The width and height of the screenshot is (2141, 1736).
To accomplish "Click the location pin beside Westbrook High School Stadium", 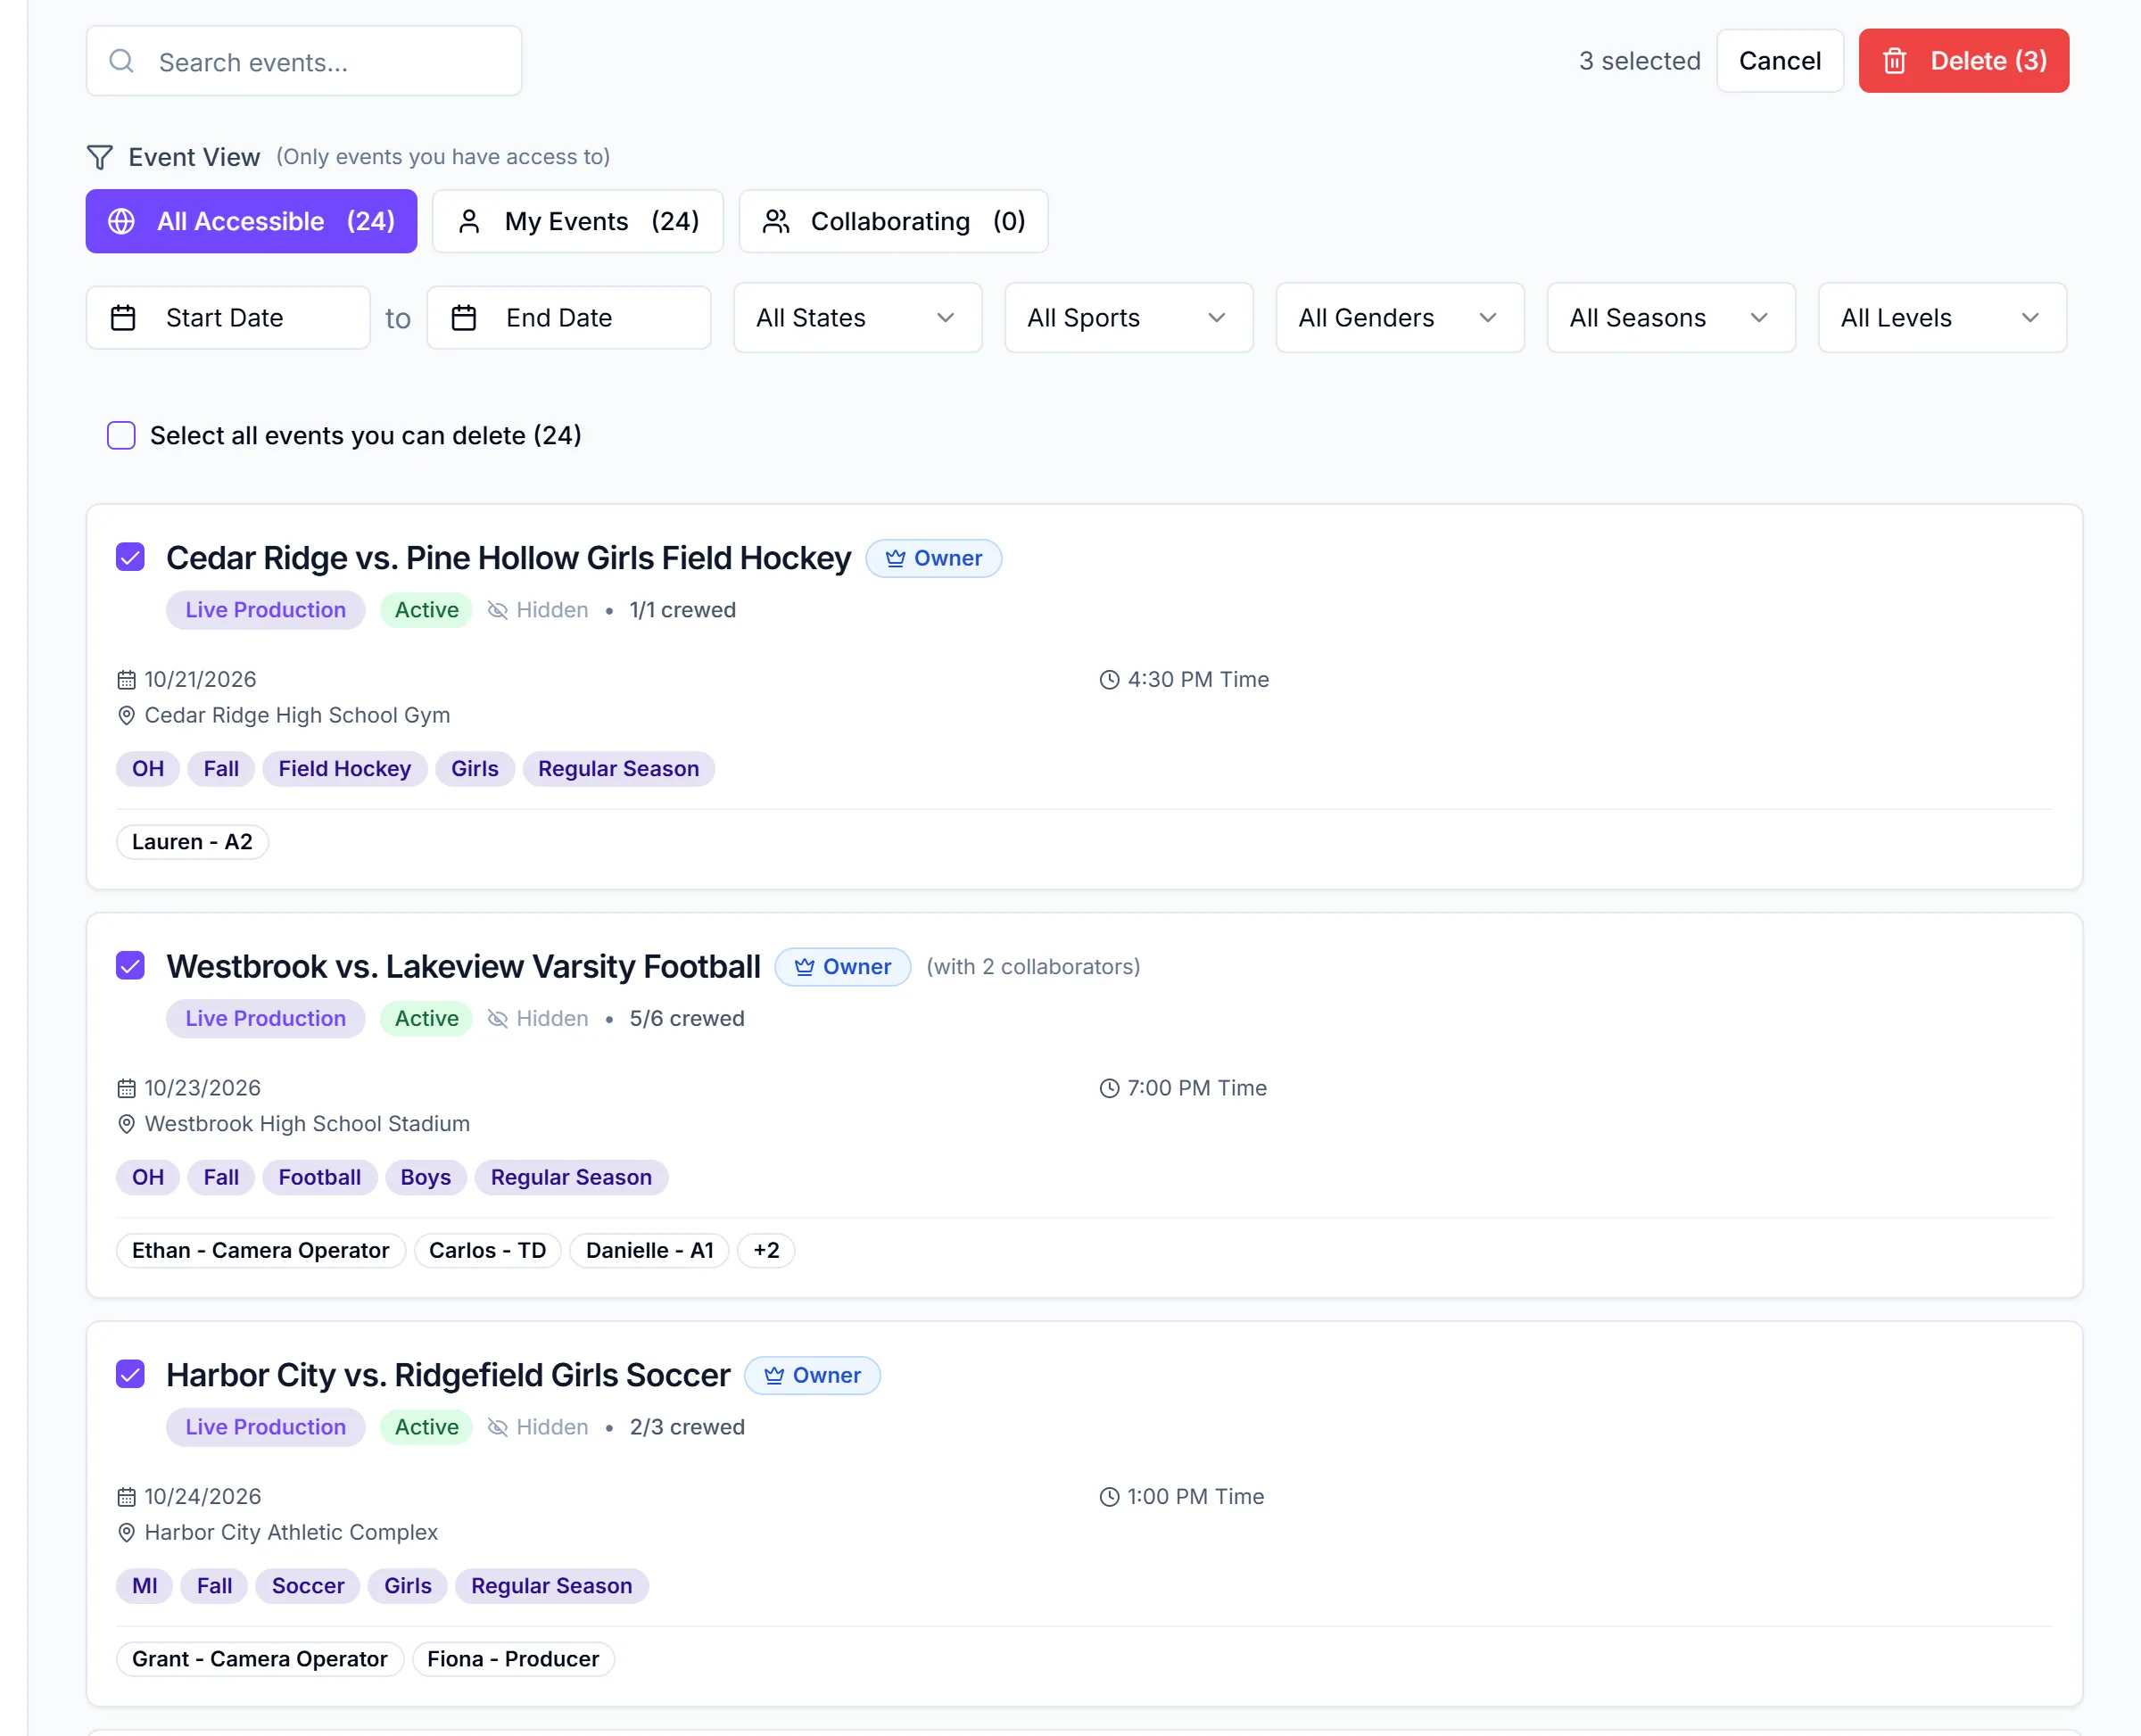I will pos(126,1124).
